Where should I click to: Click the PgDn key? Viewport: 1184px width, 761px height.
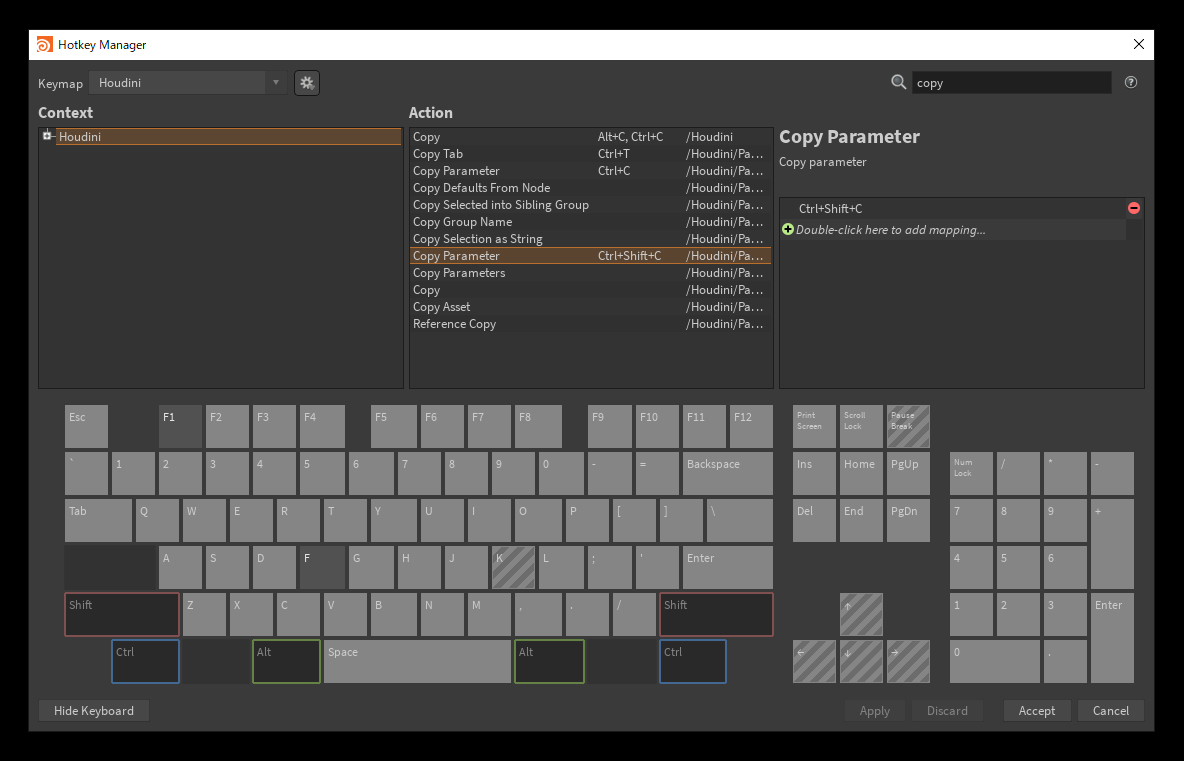(908, 520)
